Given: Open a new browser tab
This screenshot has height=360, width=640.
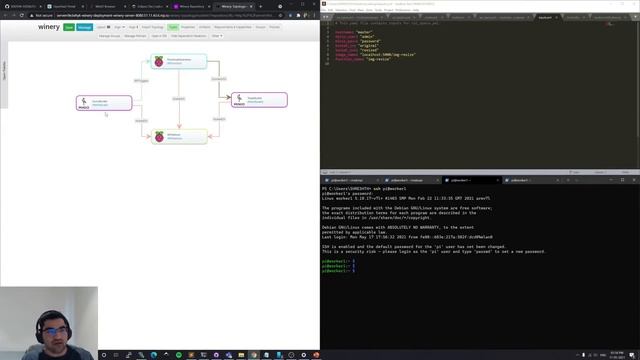Looking at the screenshot, I should click(260, 7).
